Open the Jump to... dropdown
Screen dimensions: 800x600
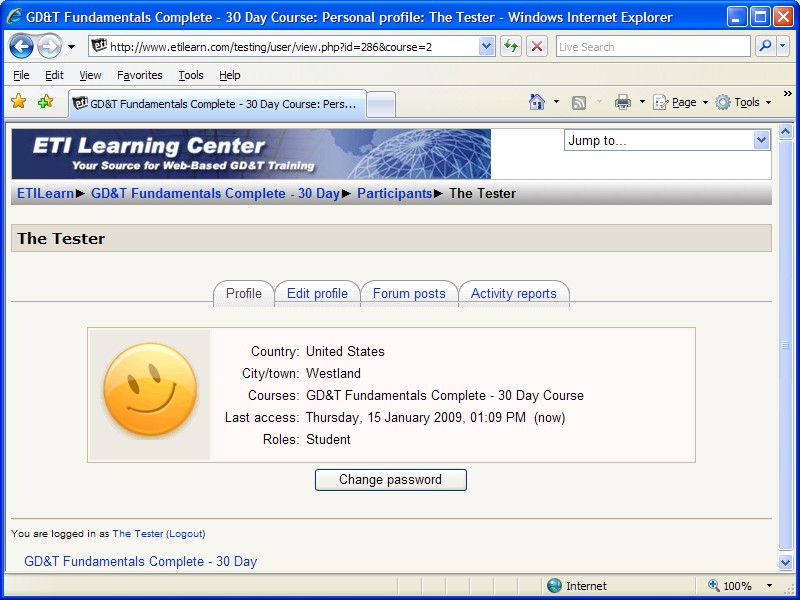coord(667,140)
